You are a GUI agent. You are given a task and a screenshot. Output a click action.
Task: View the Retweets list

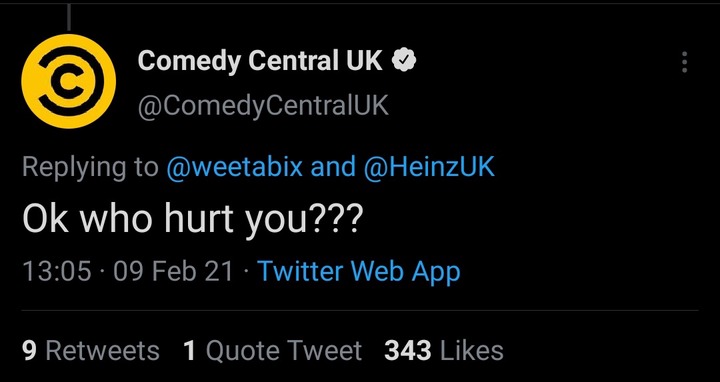pos(90,351)
